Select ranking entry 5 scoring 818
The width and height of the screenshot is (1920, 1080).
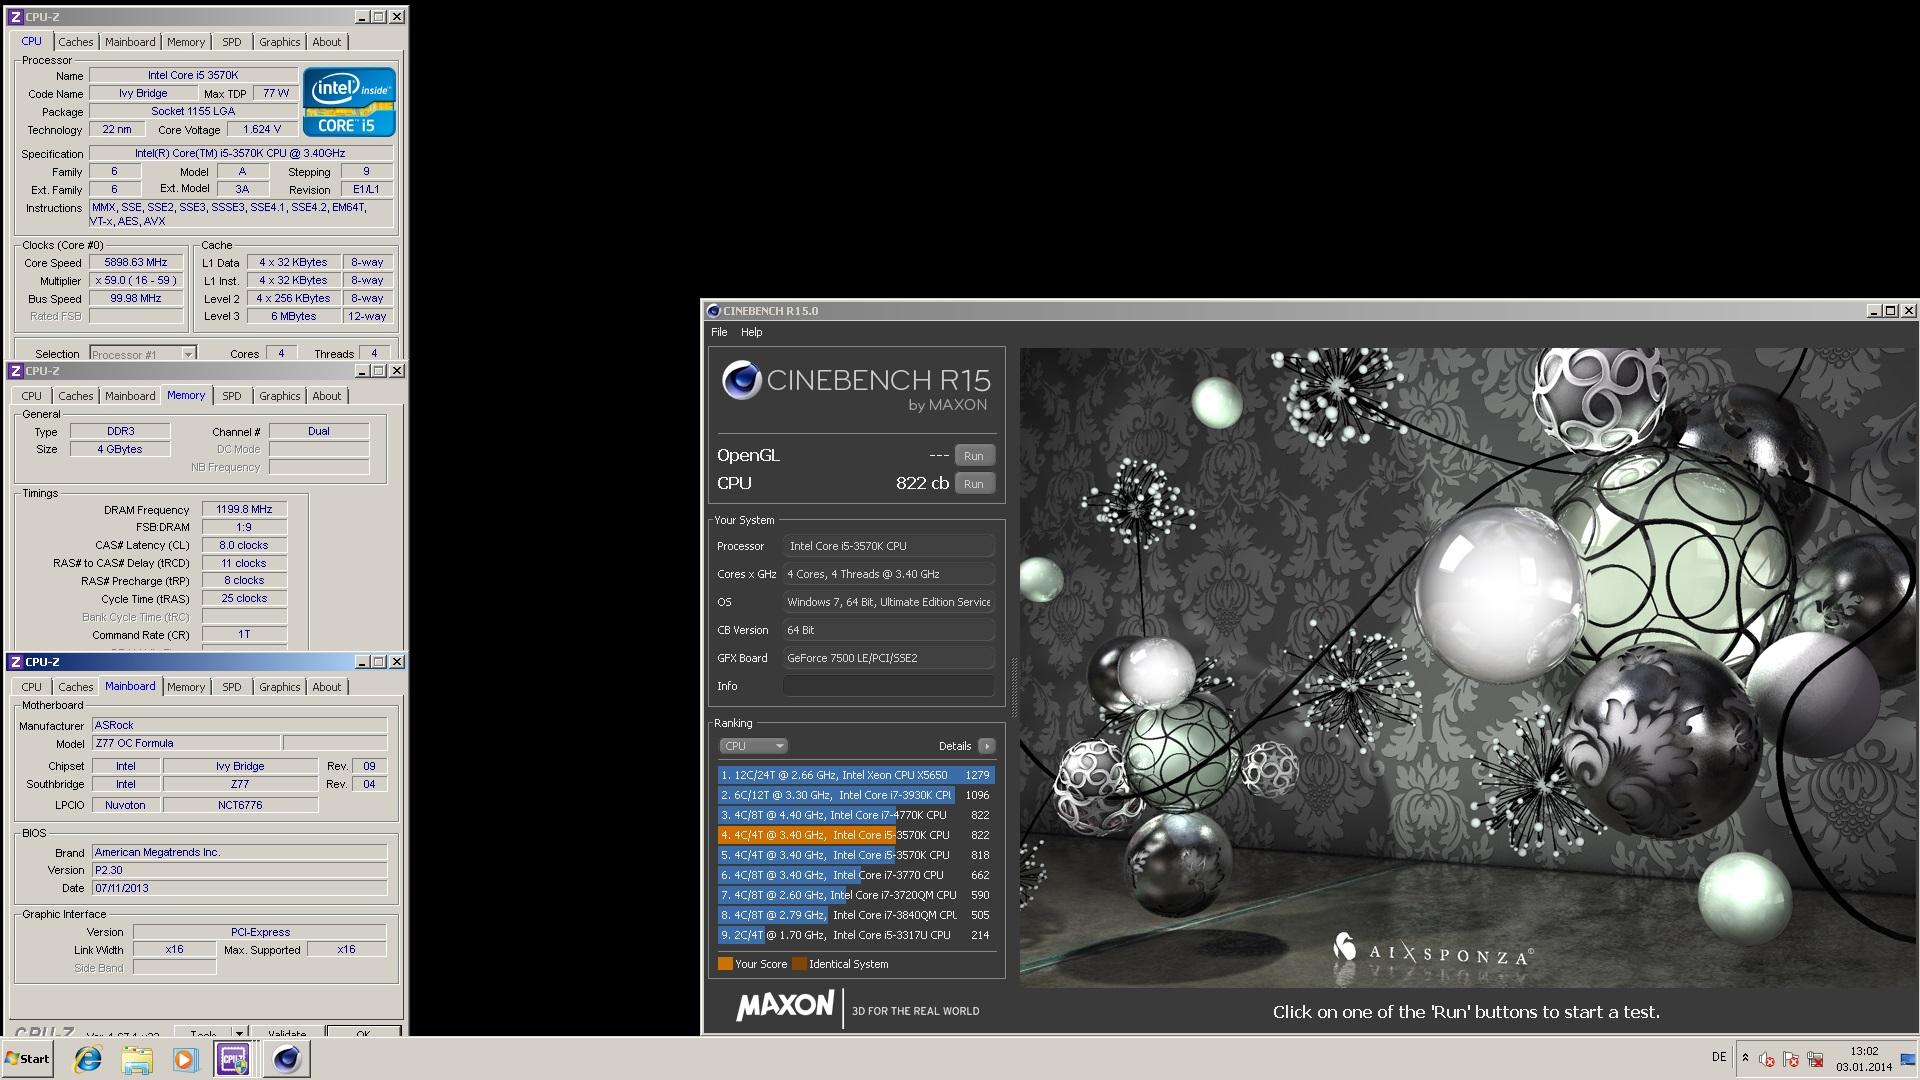pyautogui.click(x=856, y=855)
